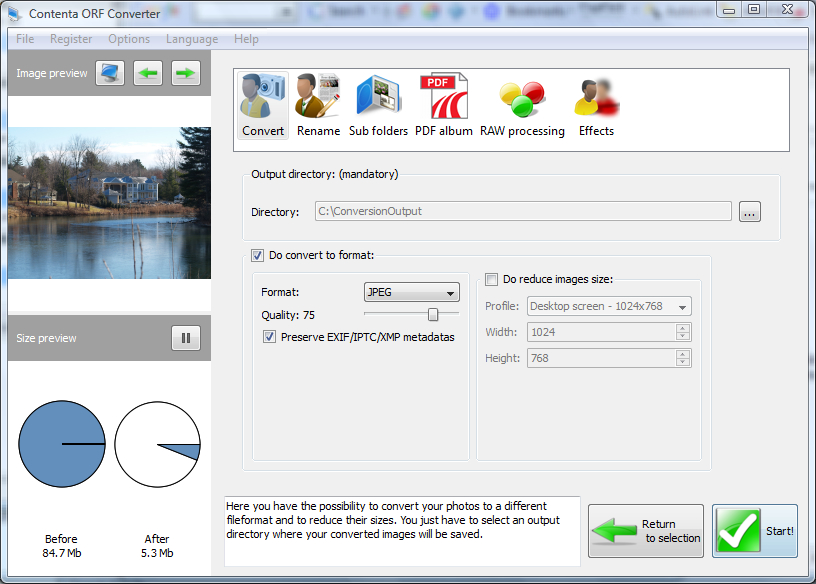Click the After size pie chart
Screen dimensions: 816x584
coord(157,444)
